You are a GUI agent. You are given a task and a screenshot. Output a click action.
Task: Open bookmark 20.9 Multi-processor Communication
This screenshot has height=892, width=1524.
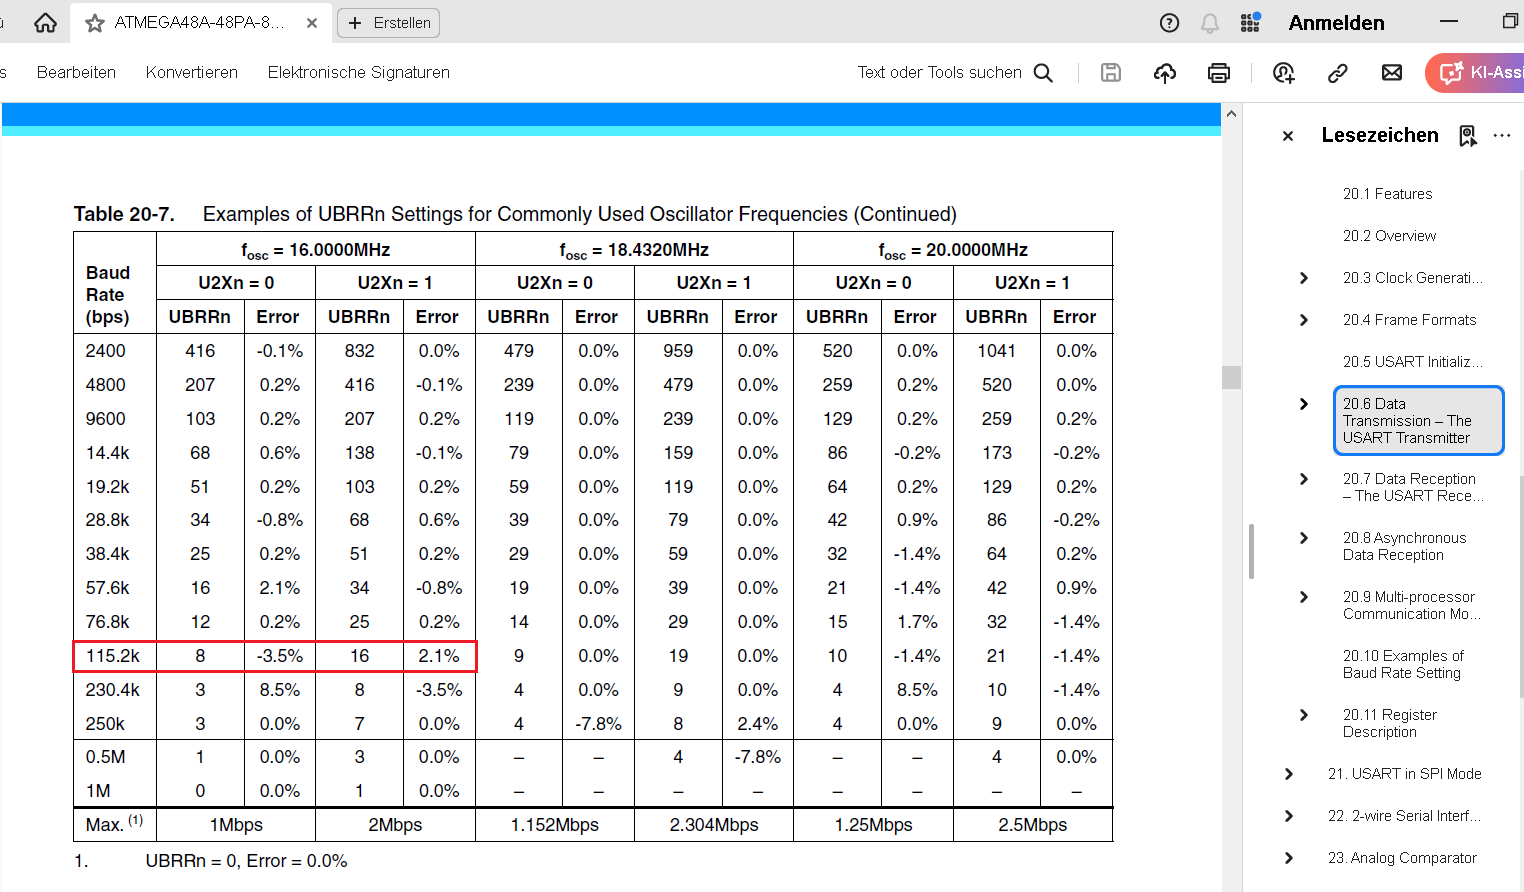(x=1413, y=605)
